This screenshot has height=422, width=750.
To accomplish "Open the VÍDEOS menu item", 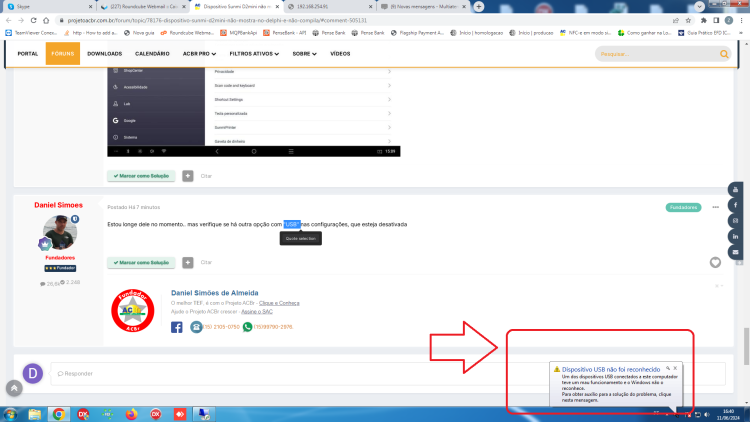I will tap(340, 54).
